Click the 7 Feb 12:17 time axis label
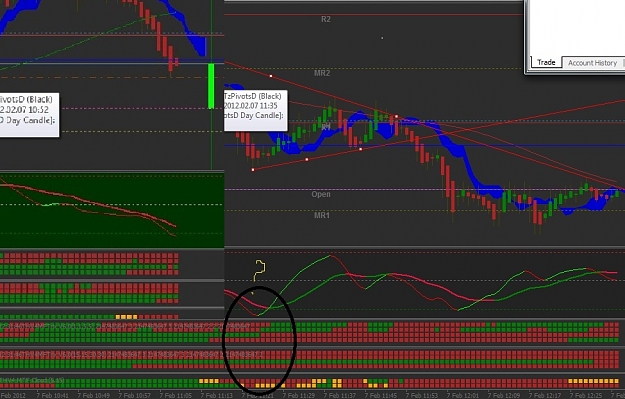The height and width of the screenshot is (399, 625). (x=545, y=395)
